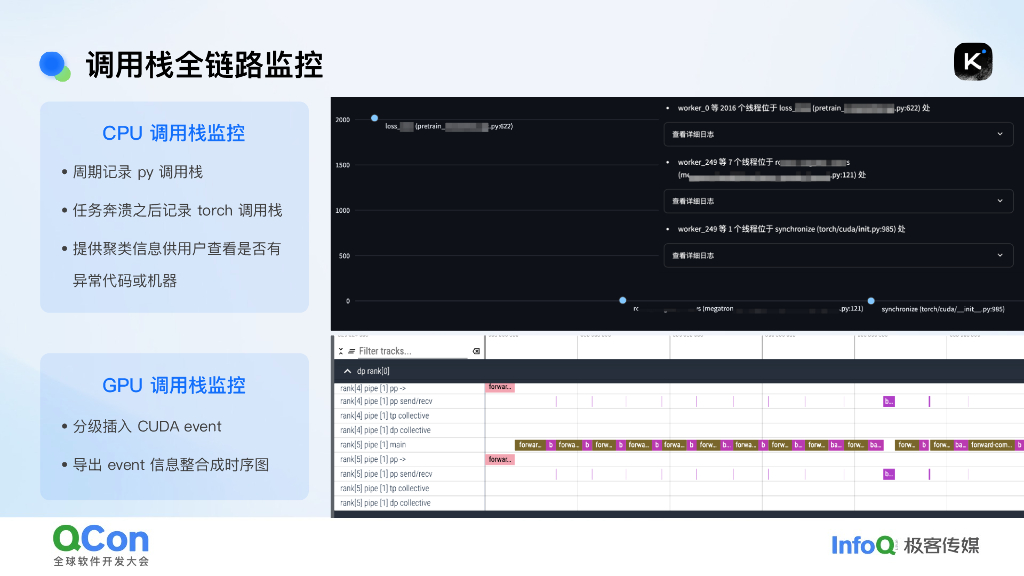Click the K app logo top right
1024x576 pixels.
[x=972, y=61]
